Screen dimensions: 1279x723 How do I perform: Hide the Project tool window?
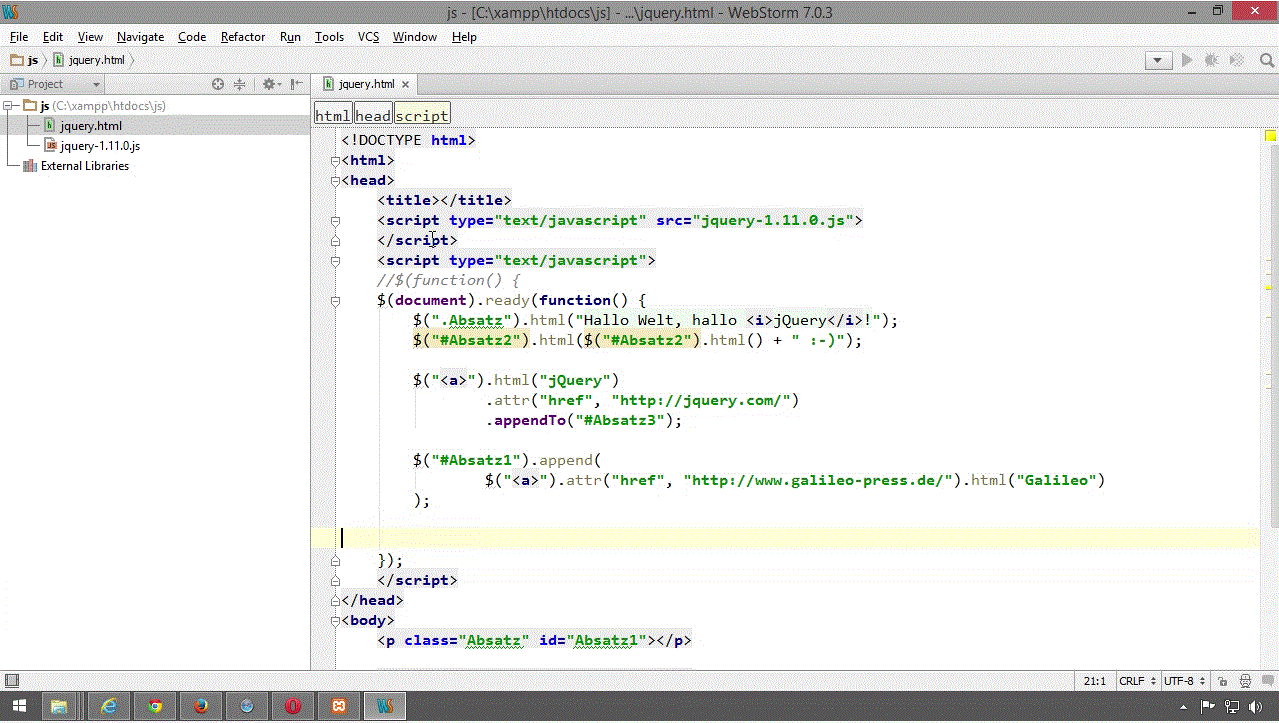click(x=296, y=84)
